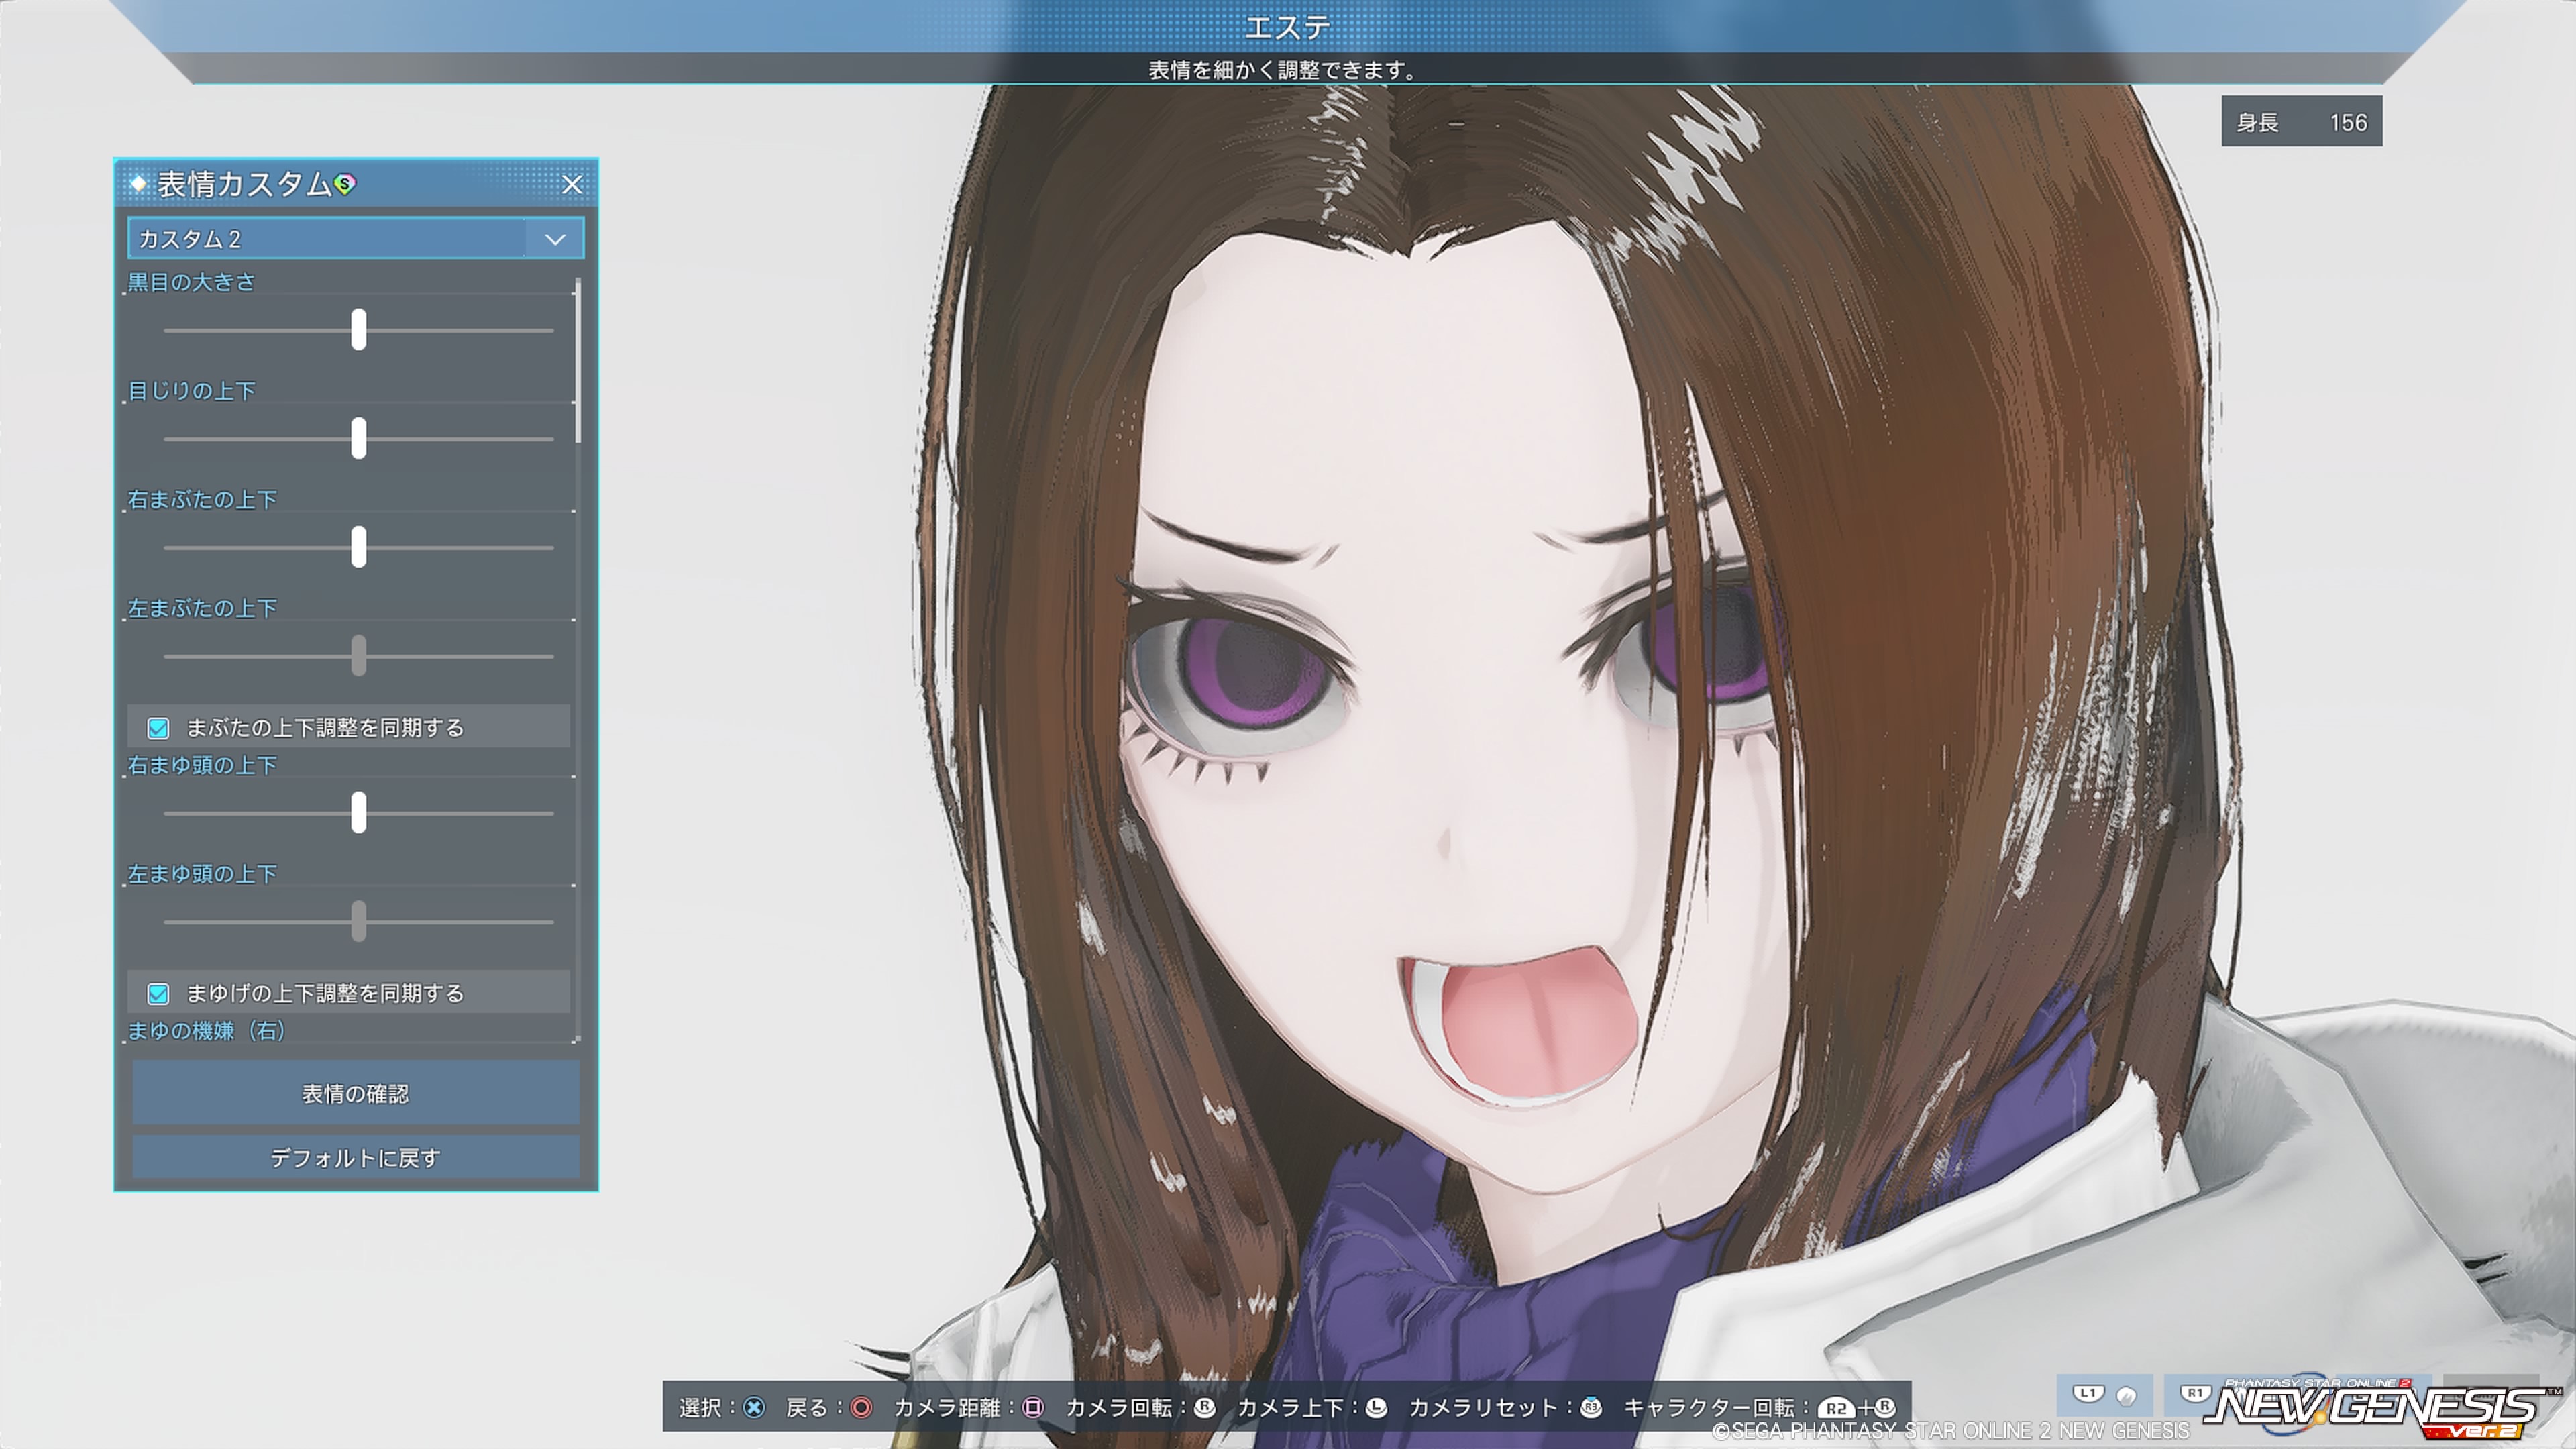
Task: Click the SG icon beside 表情カスタム title
Action: pyautogui.click(x=345, y=184)
